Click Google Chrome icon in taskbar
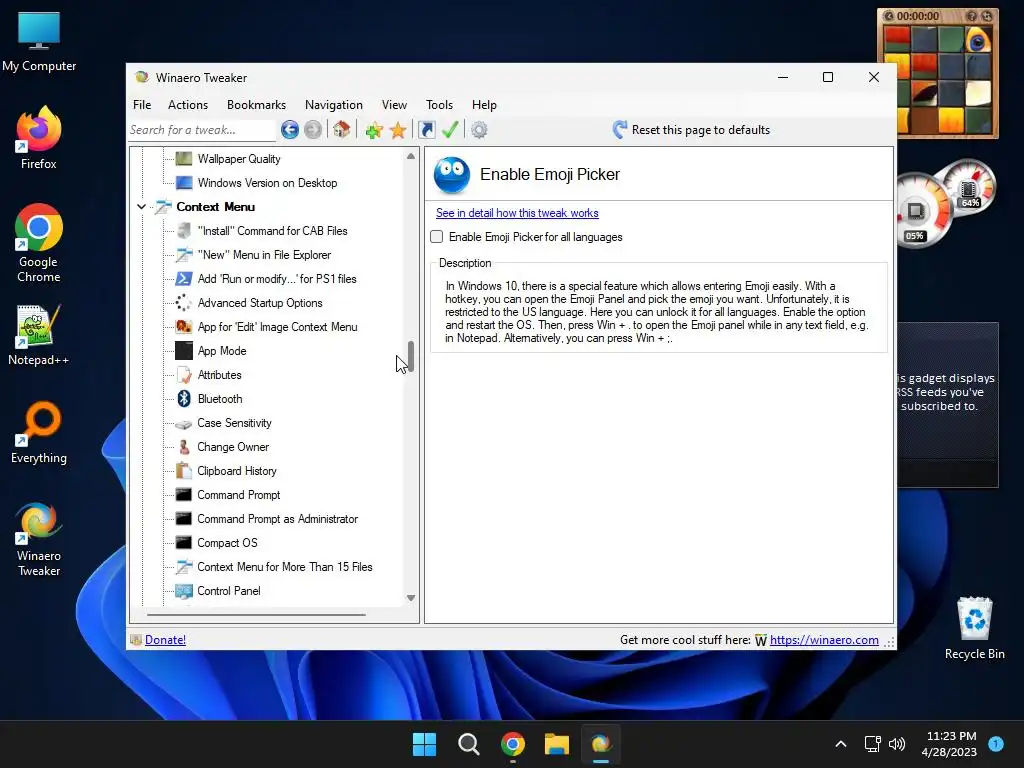The image size is (1024, 768). 513,744
